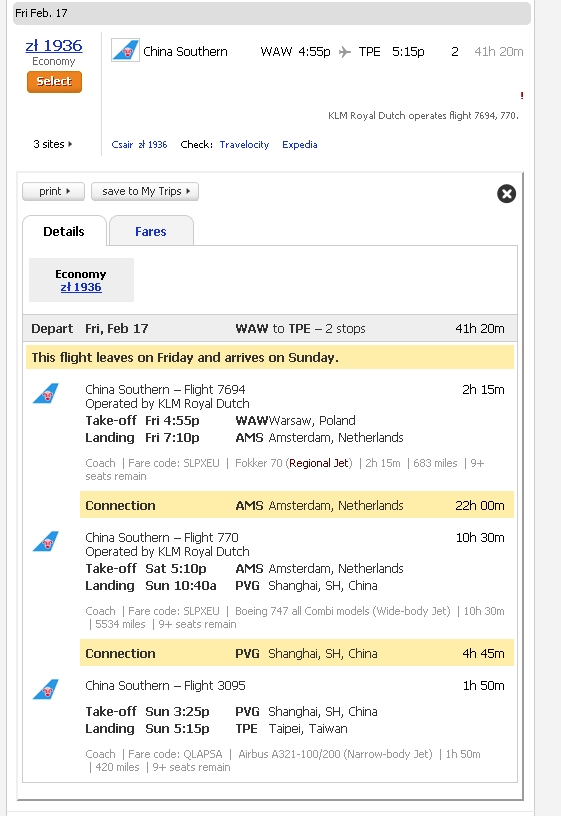Click the Csair zł 1936 link
This screenshot has height=816, width=561.
(139, 145)
